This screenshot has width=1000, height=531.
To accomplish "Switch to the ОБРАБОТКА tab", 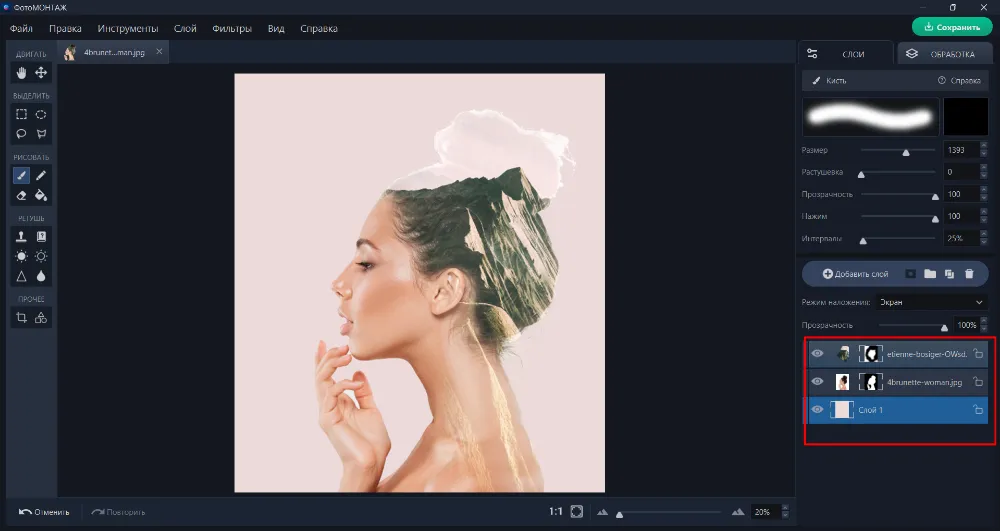I will point(944,54).
